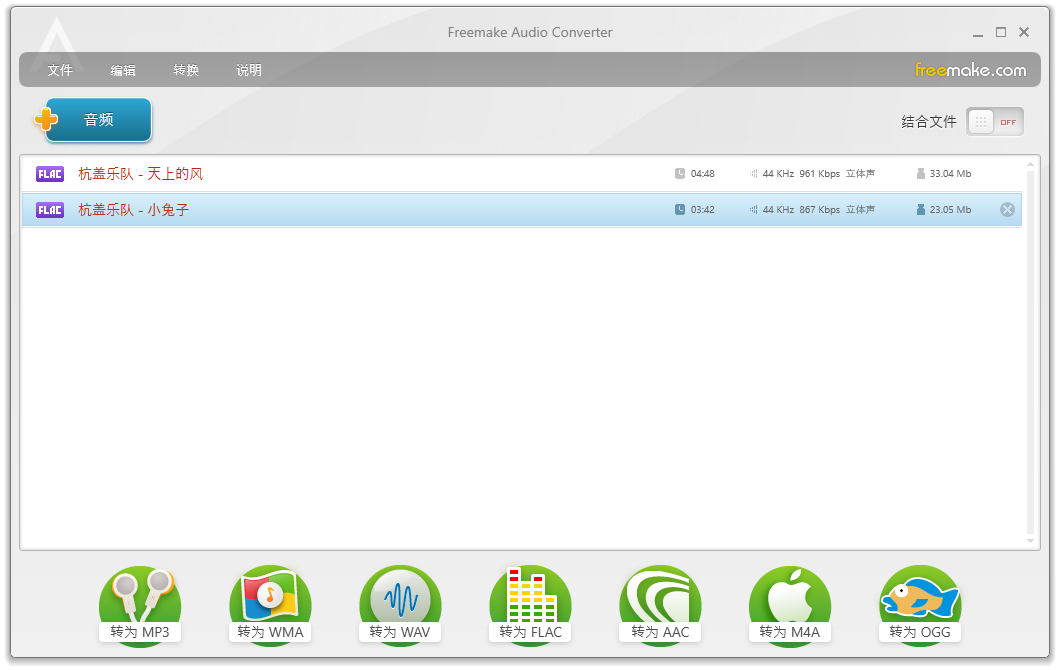Open the 文件 menu

pyautogui.click(x=60, y=70)
